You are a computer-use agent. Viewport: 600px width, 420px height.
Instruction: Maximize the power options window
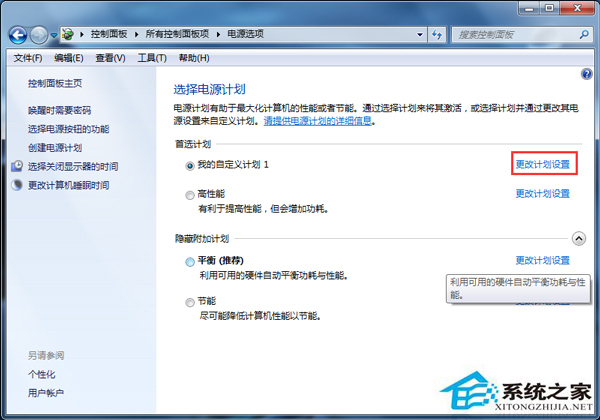point(549,8)
